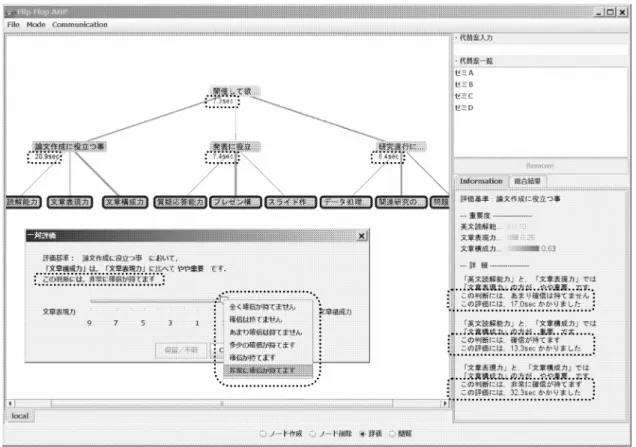Viewport: 636px width, 447px height.
Task: Close the 一対評価 dialog
Action: pos(362,236)
